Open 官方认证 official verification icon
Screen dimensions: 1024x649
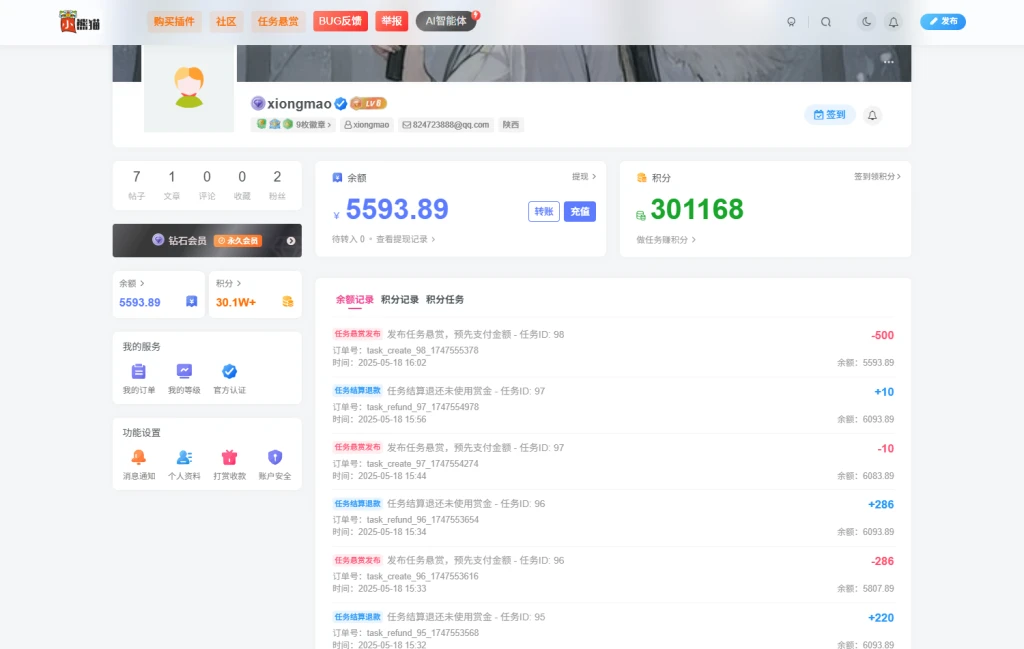[229, 372]
